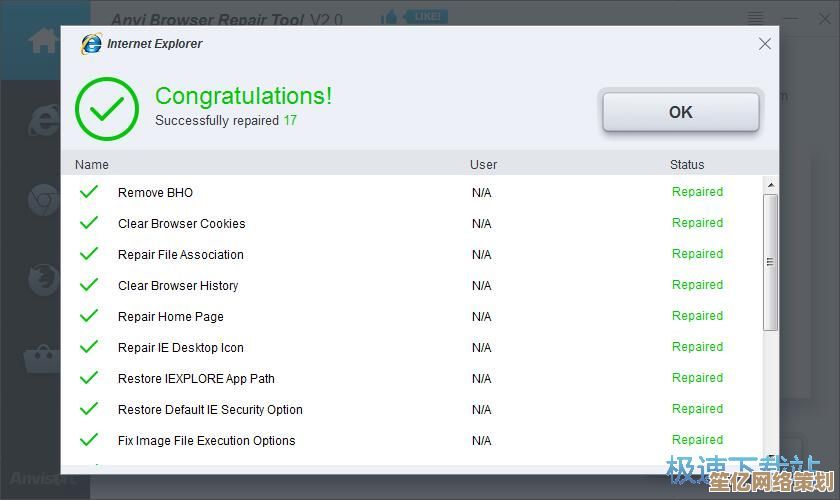Click the User column header
The height and width of the screenshot is (500, 840).
[x=483, y=164]
